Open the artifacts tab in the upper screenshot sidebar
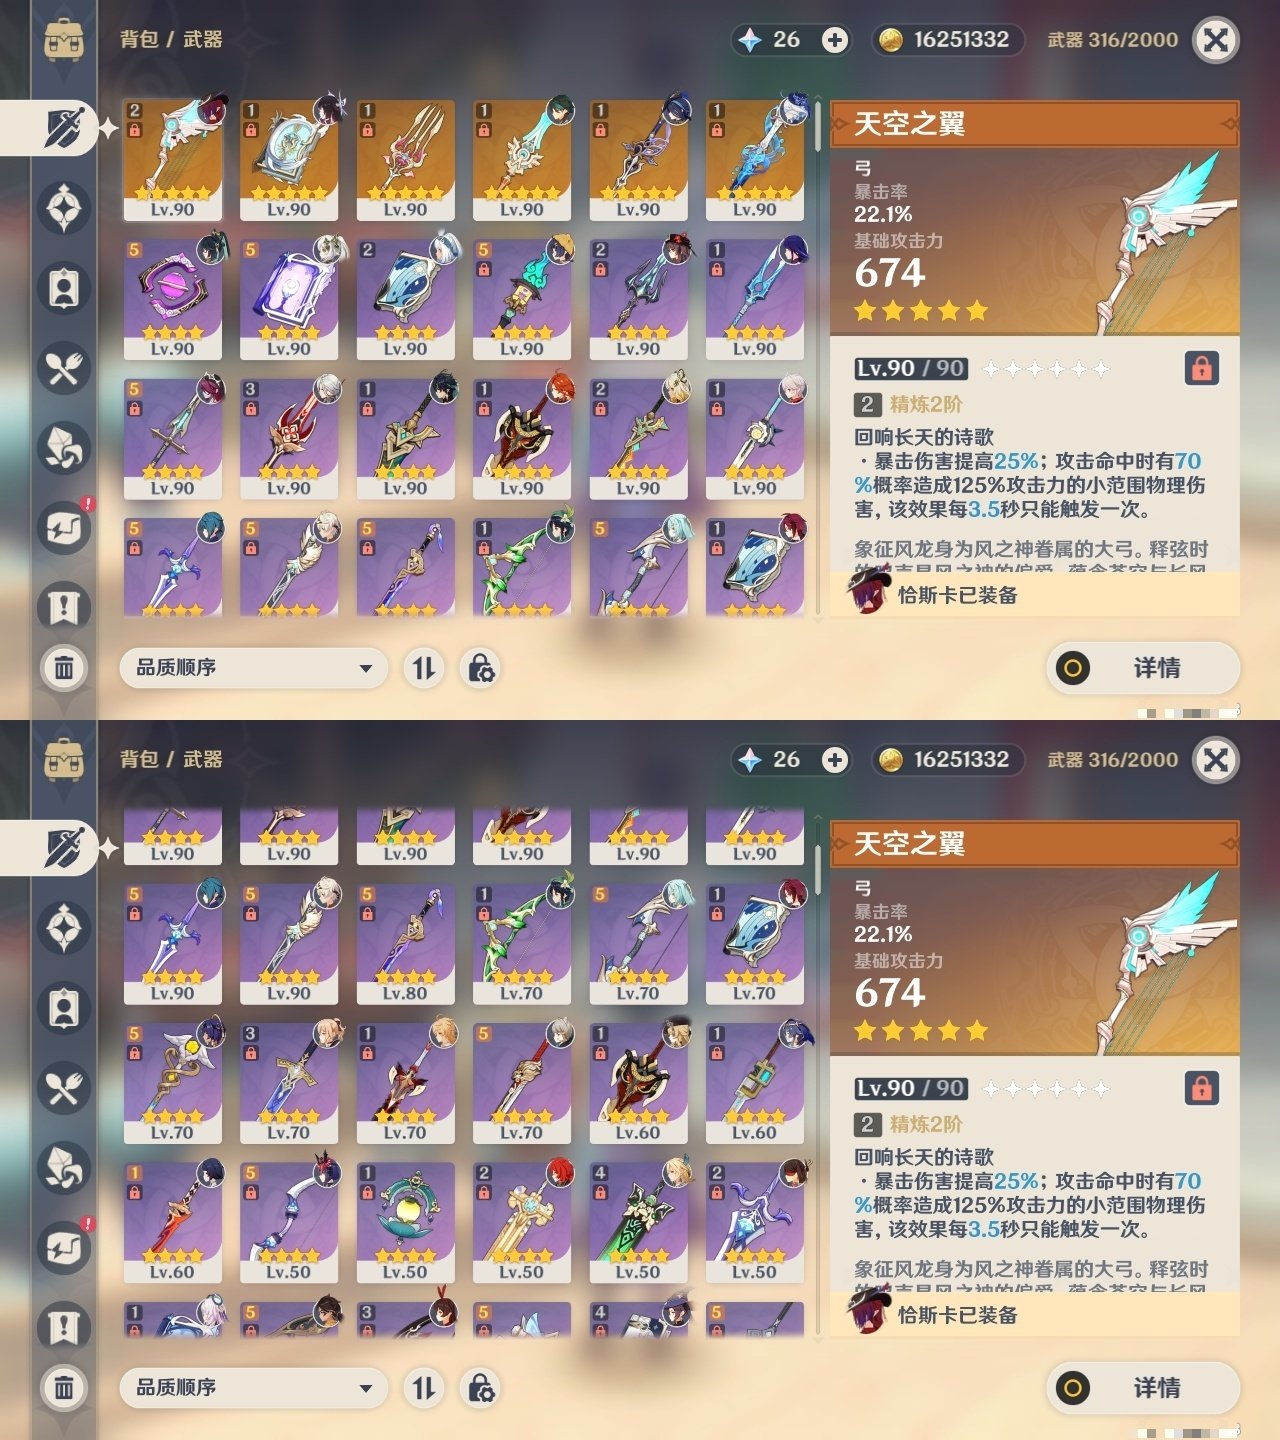This screenshot has height=1440, width=1280. pos(64,208)
